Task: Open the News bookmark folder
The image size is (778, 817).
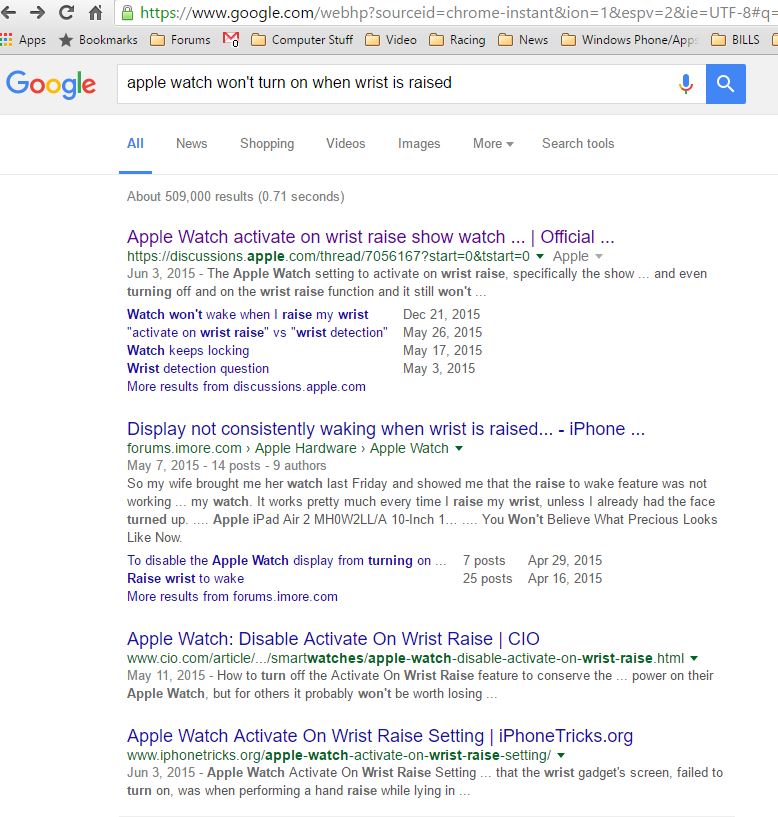Action: click(523, 40)
